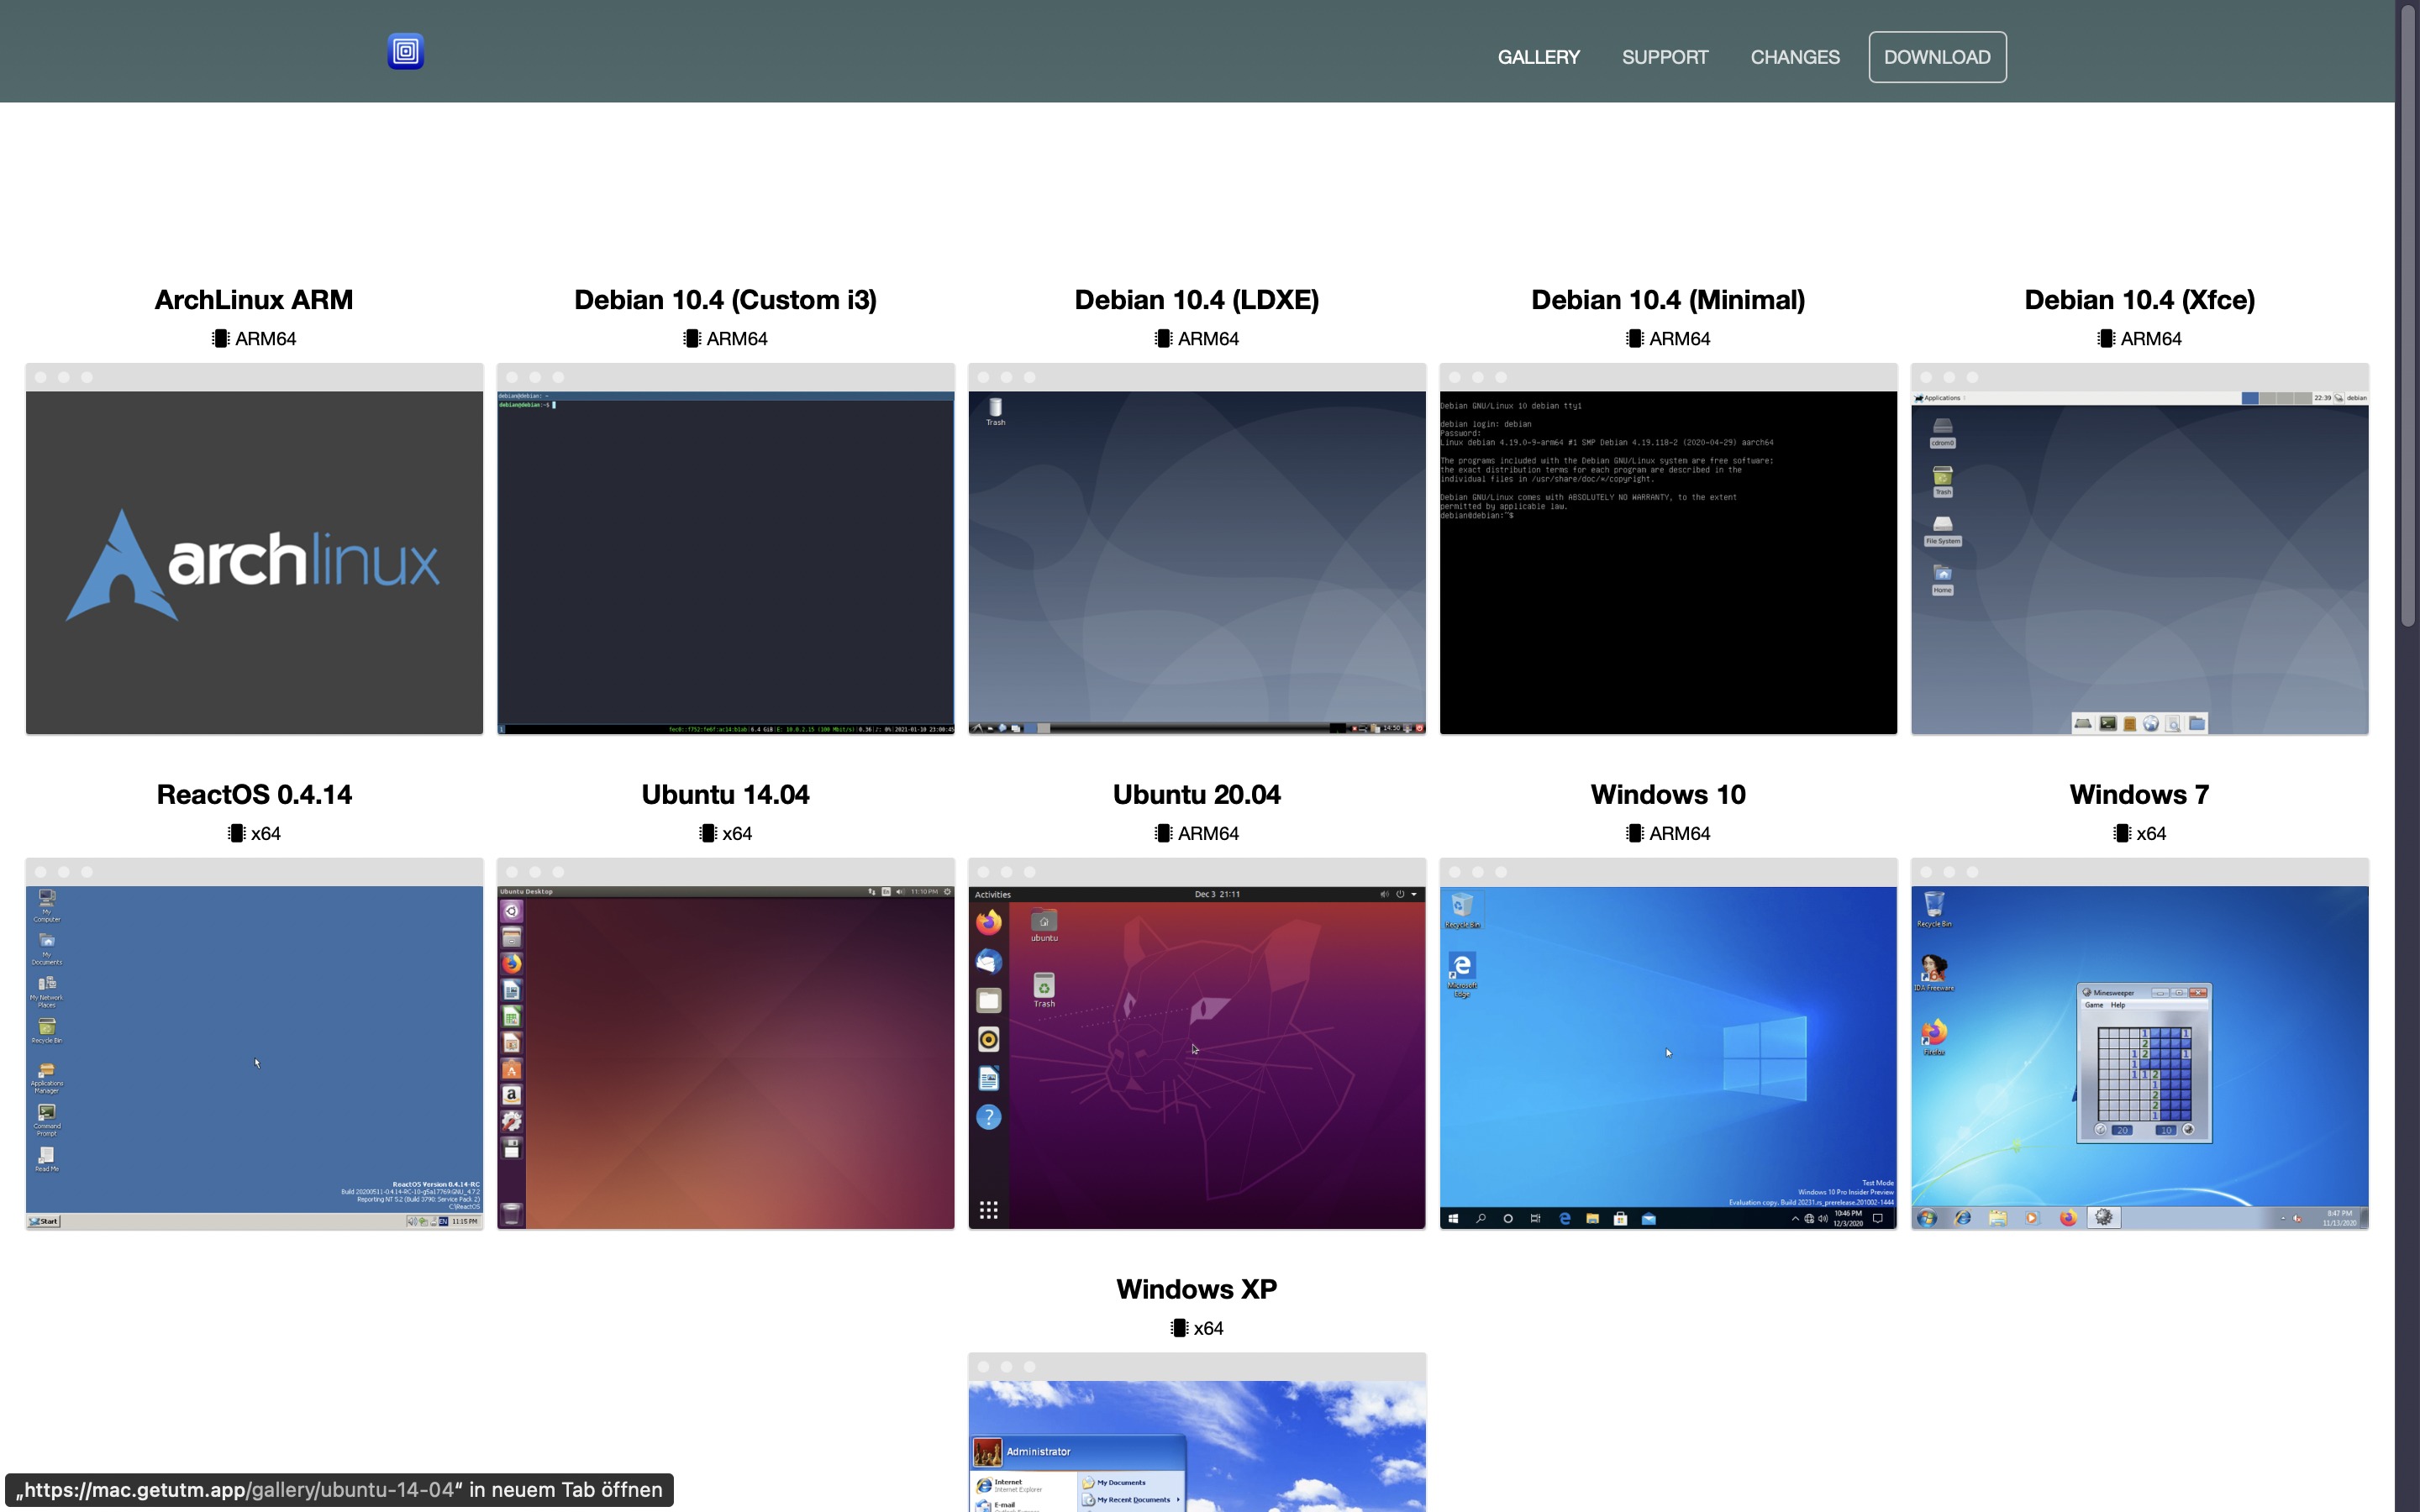Open the ArchLinux logo screenshot thumbnail
Image resolution: width=2420 pixels, height=1512 pixels.
254,561
